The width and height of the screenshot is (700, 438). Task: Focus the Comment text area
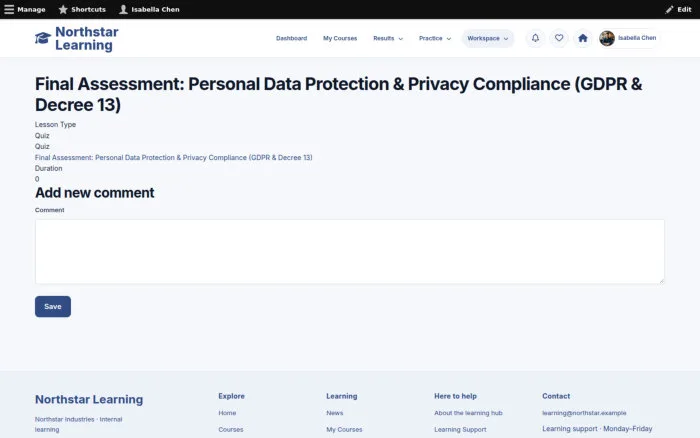click(350, 251)
